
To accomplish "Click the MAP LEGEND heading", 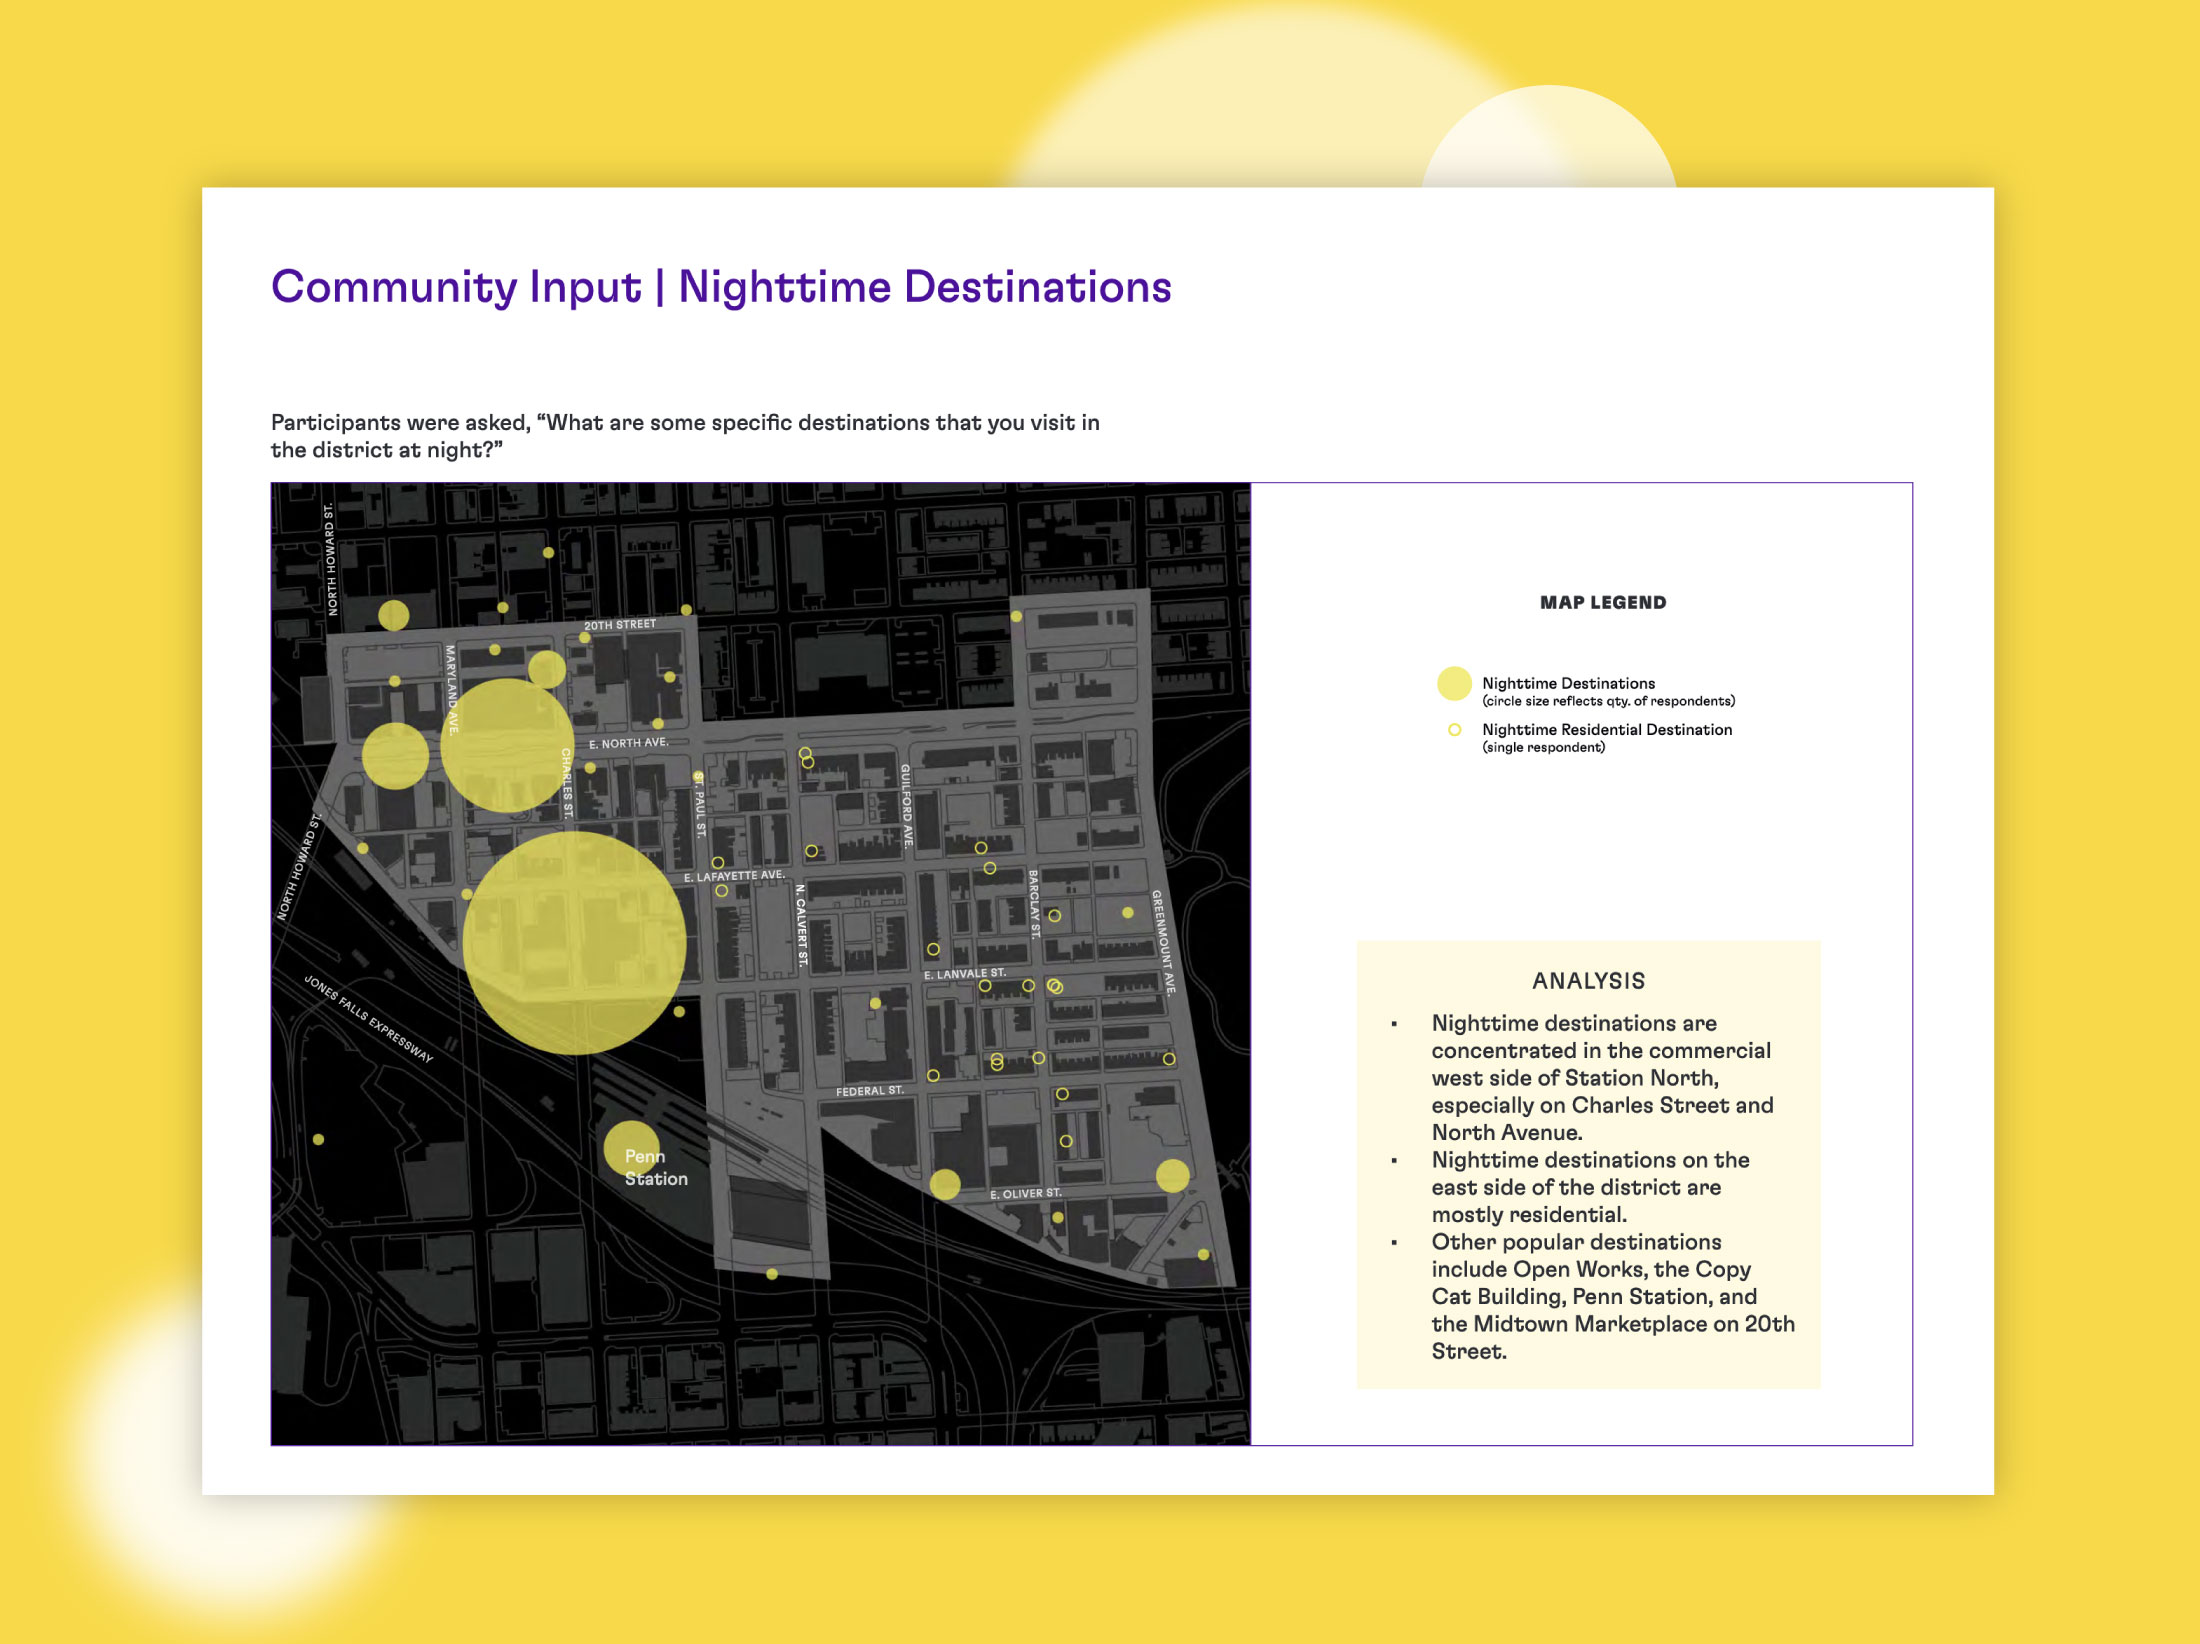I will [x=1603, y=602].
